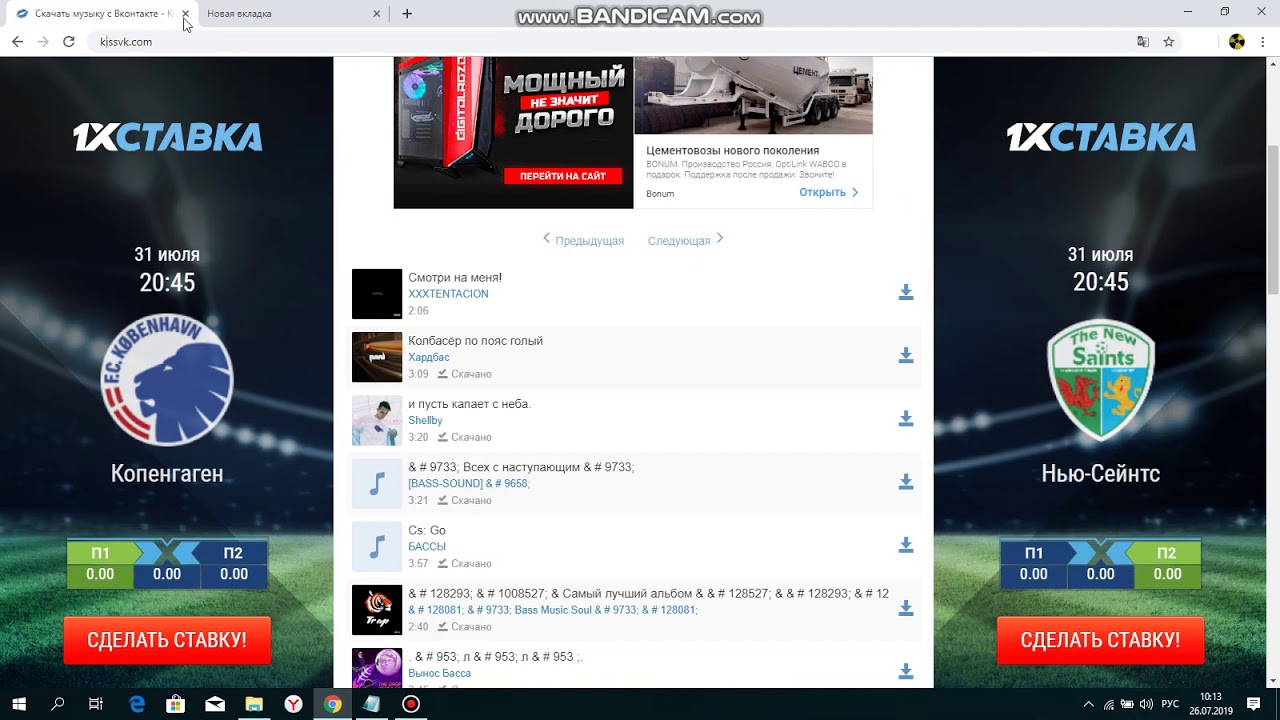The width and height of the screenshot is (1280, 720).
Task: Click the yellow radiation extension icon
Action: click(1237, 42)
